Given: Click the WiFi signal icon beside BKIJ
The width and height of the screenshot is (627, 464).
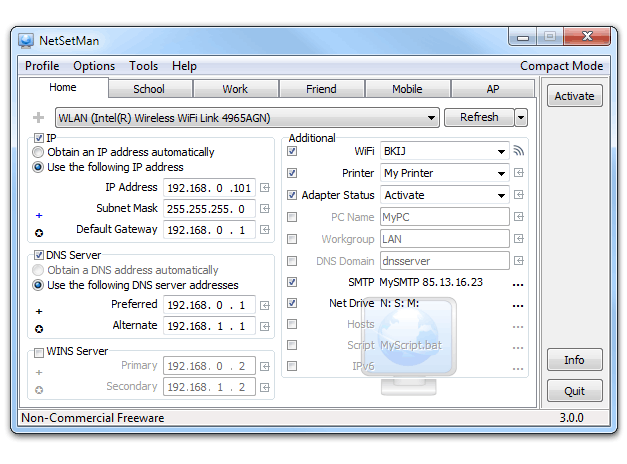Looking at the screenshot, I should click(x=519, y=151).
